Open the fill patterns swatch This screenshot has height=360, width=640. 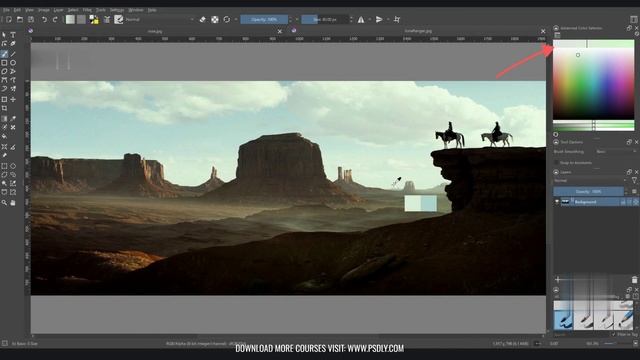(x=82, y=19)
